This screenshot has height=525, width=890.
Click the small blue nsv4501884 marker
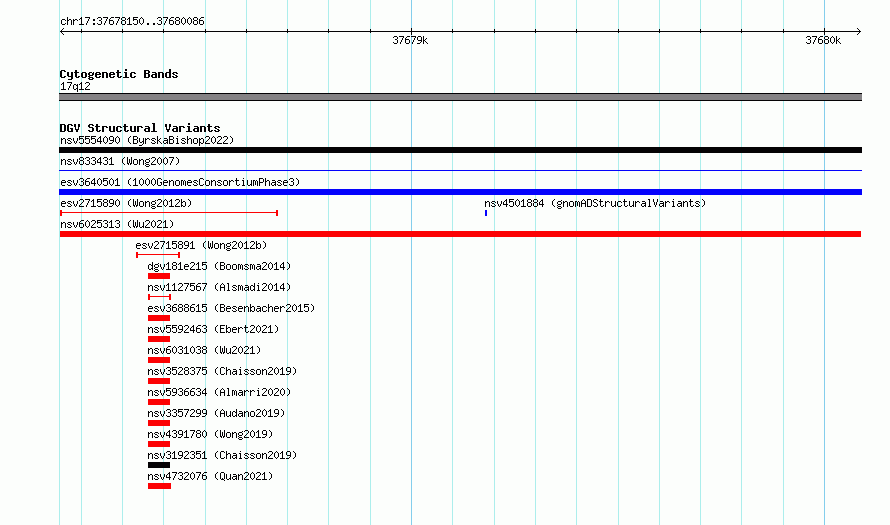coord(486,213)
